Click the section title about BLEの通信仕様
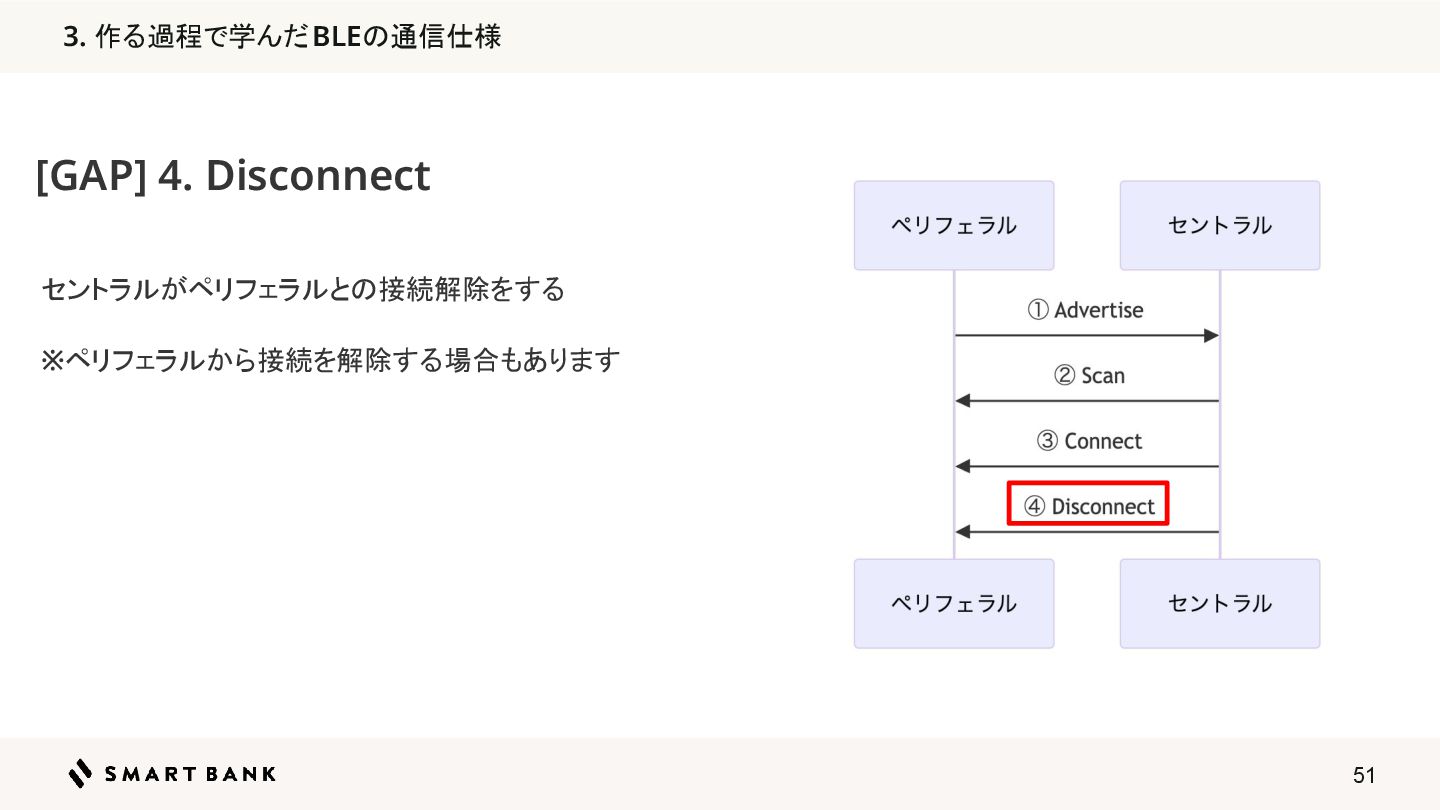1440x810 pixels. pos(281,37)
